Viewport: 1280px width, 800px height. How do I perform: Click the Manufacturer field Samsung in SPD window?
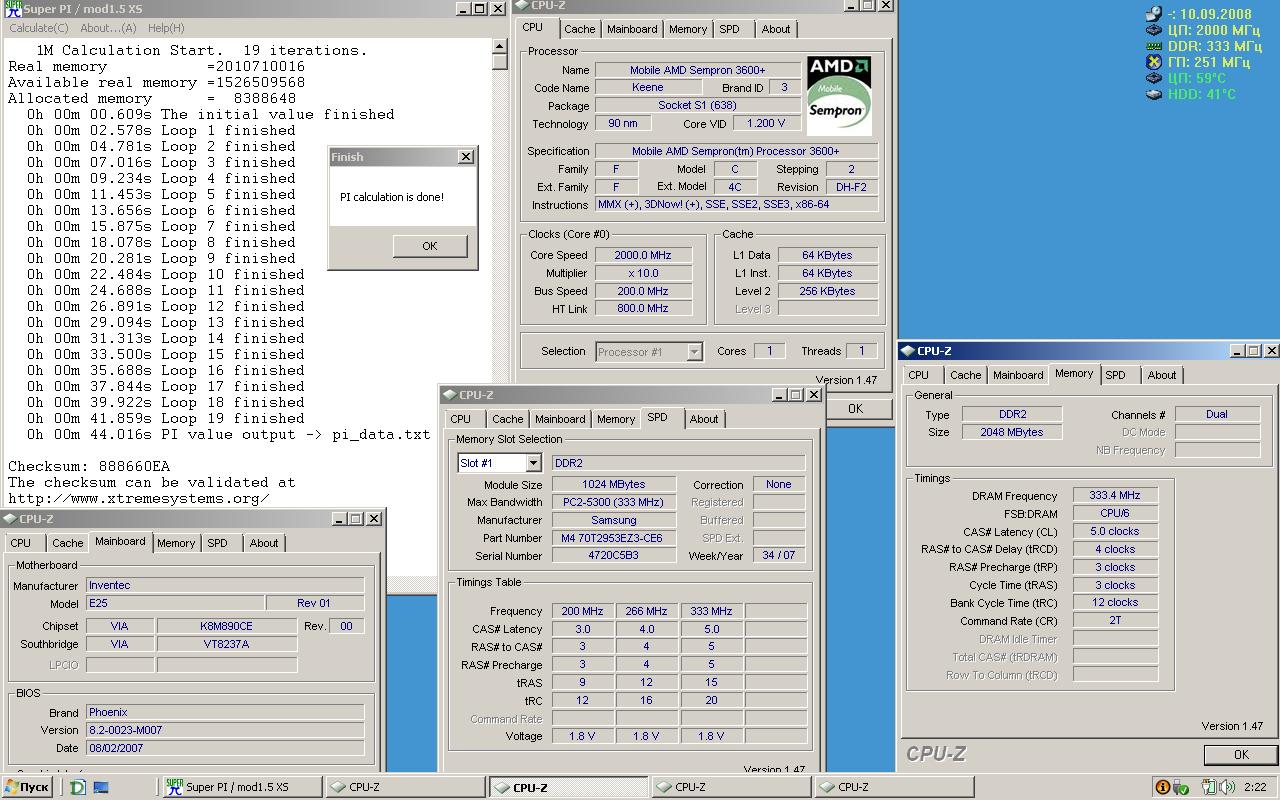pos(614,520)
